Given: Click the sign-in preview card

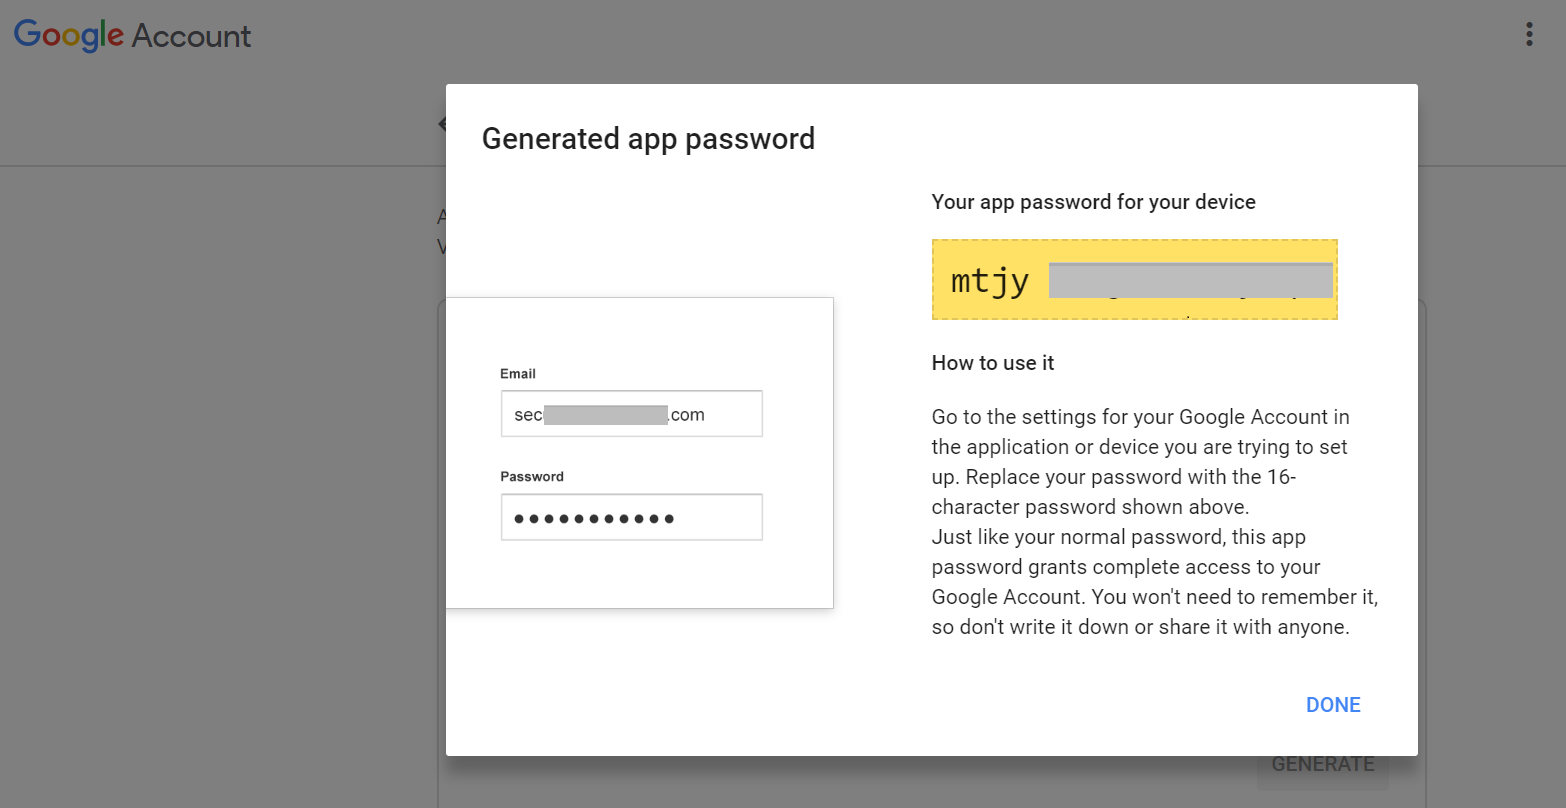Looking at the screenshot, I should pos(640,452).
